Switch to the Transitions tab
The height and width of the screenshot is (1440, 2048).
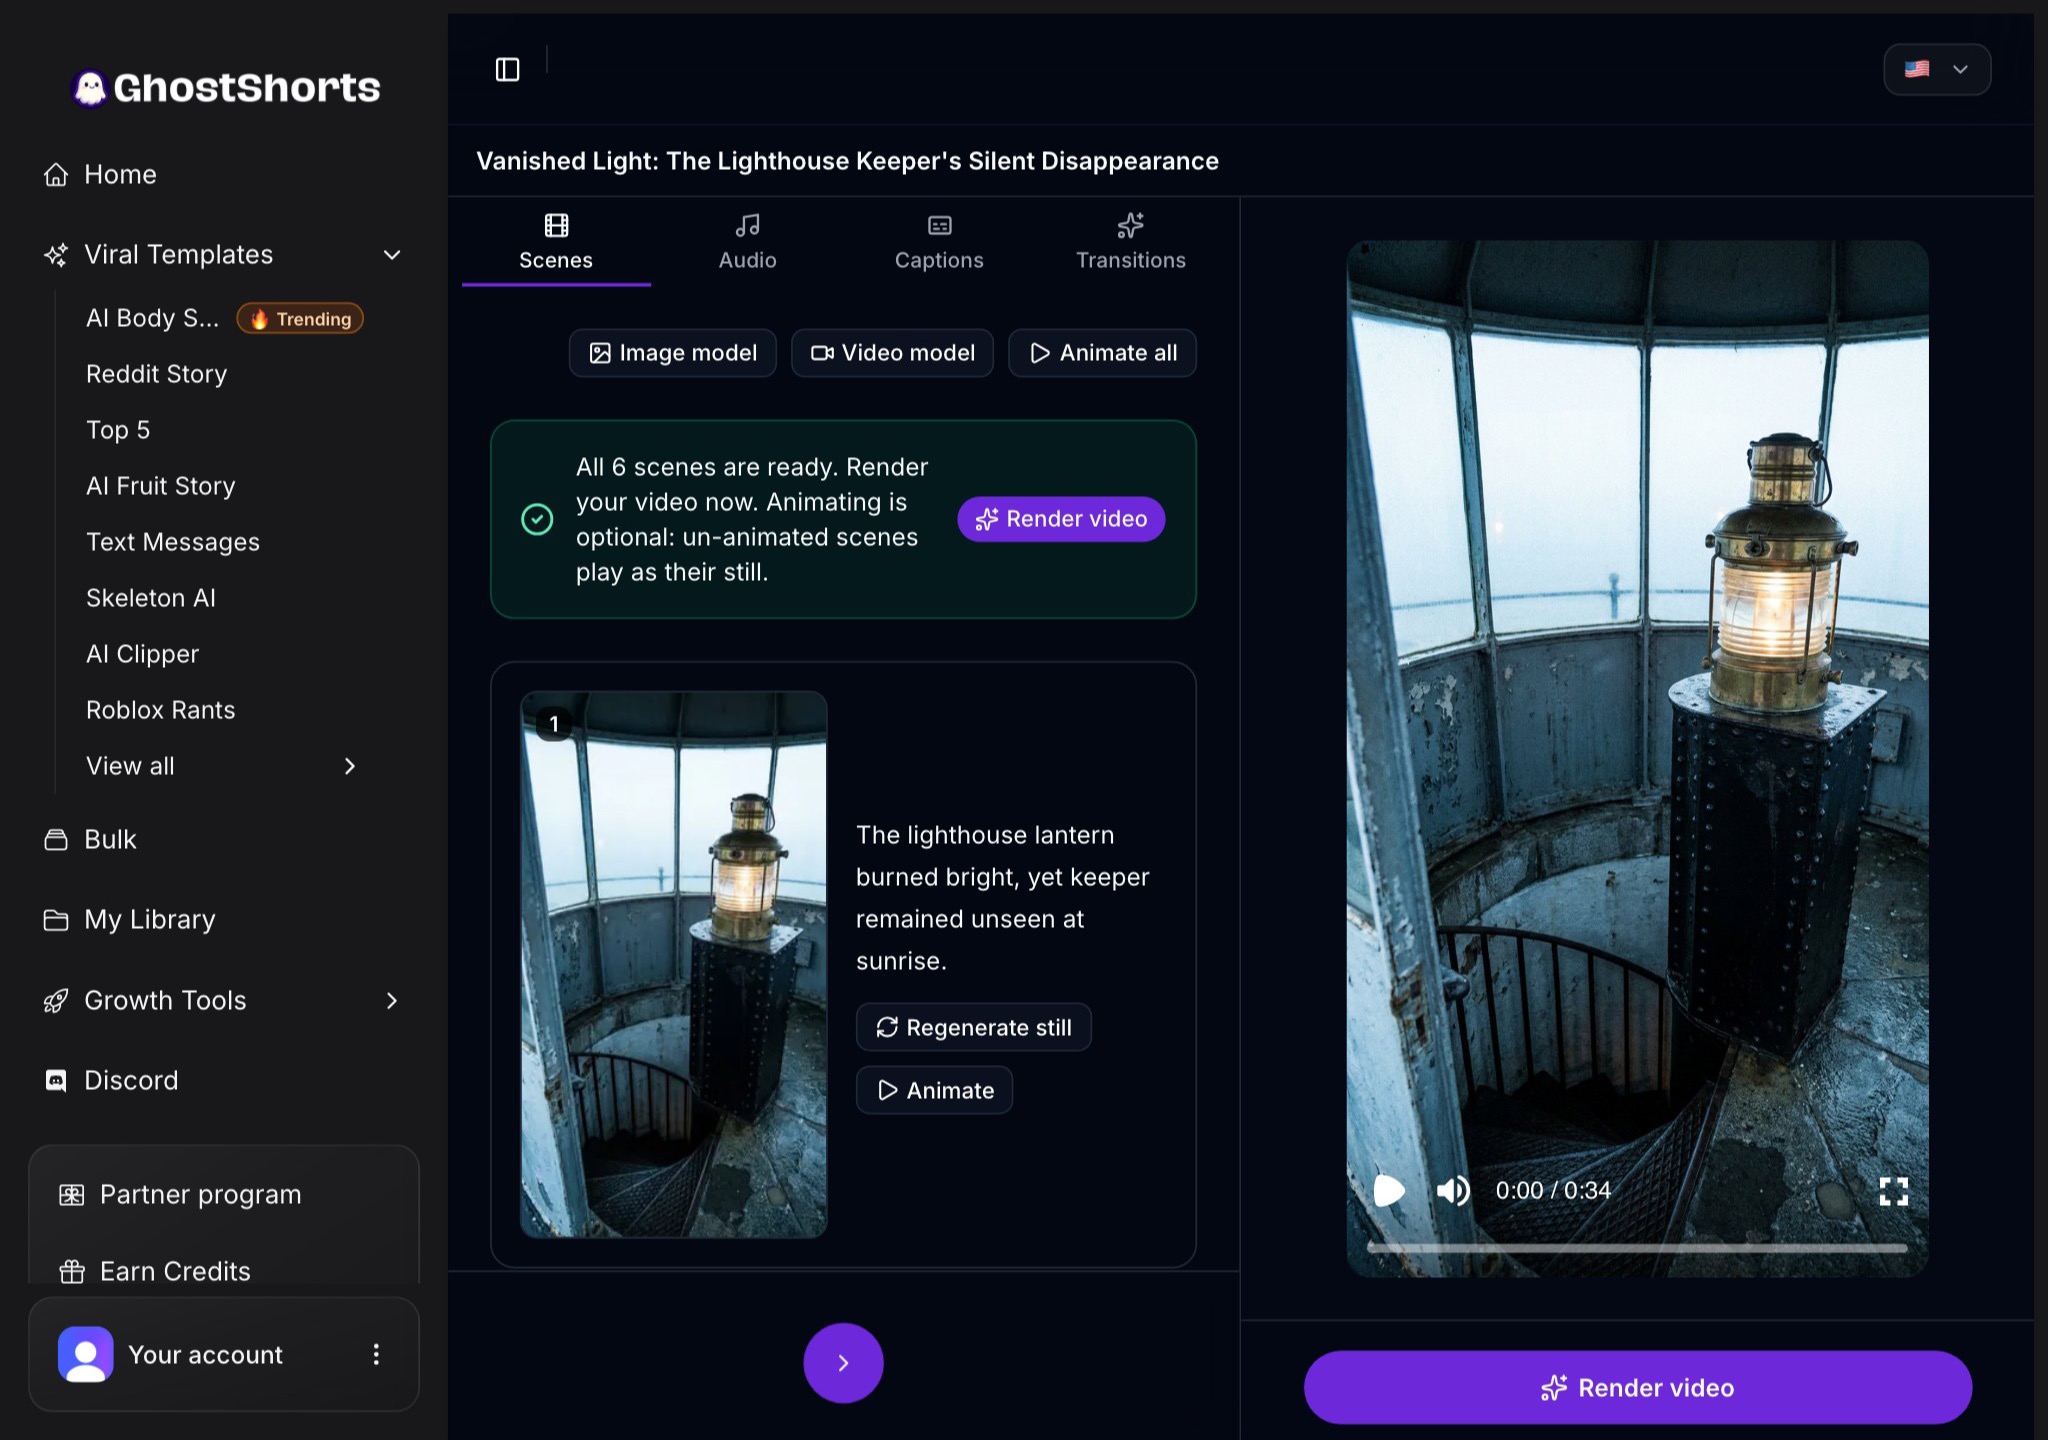1130,243
